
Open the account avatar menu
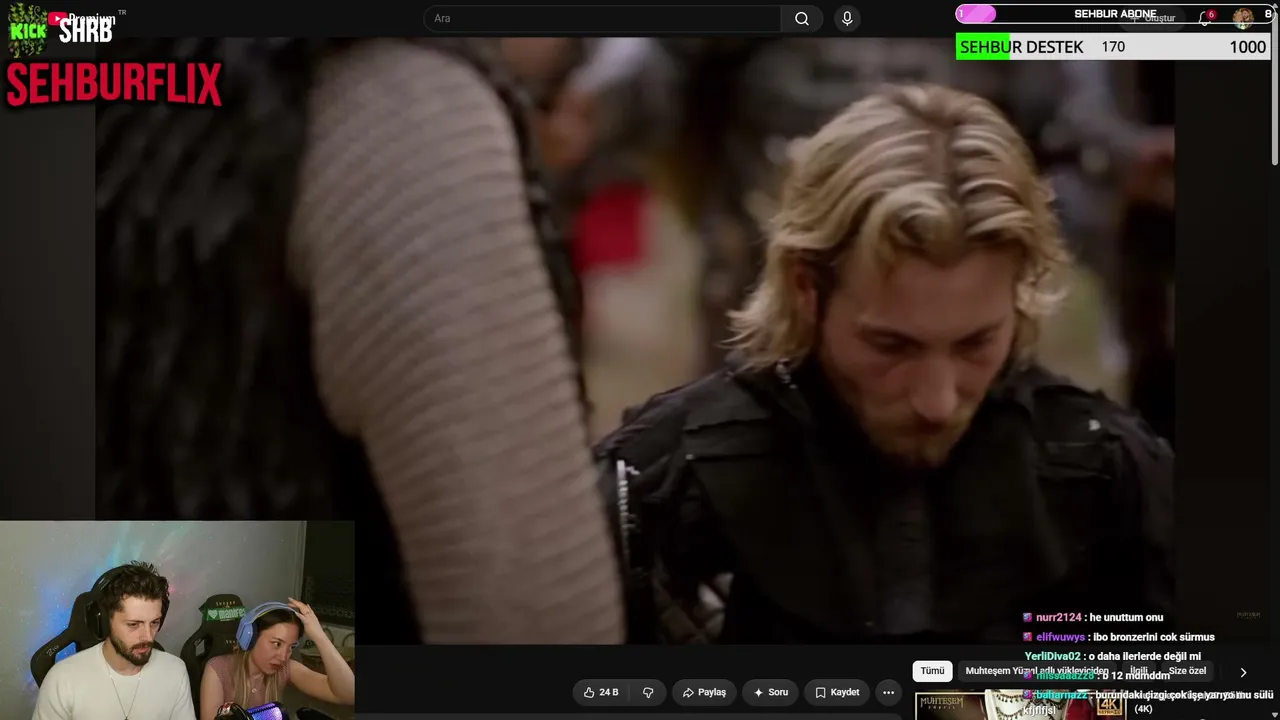1243,17
